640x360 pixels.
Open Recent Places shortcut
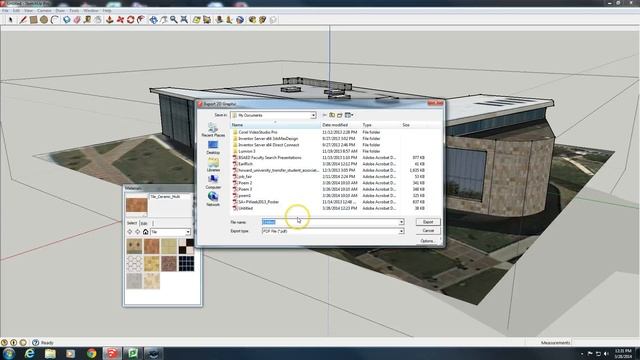coord(213,130)
